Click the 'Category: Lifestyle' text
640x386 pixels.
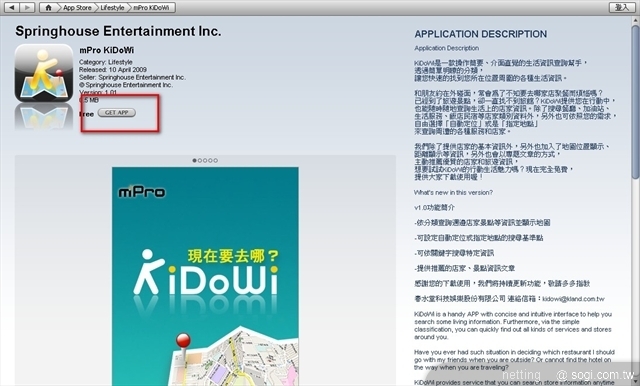(x=106, y=62)
